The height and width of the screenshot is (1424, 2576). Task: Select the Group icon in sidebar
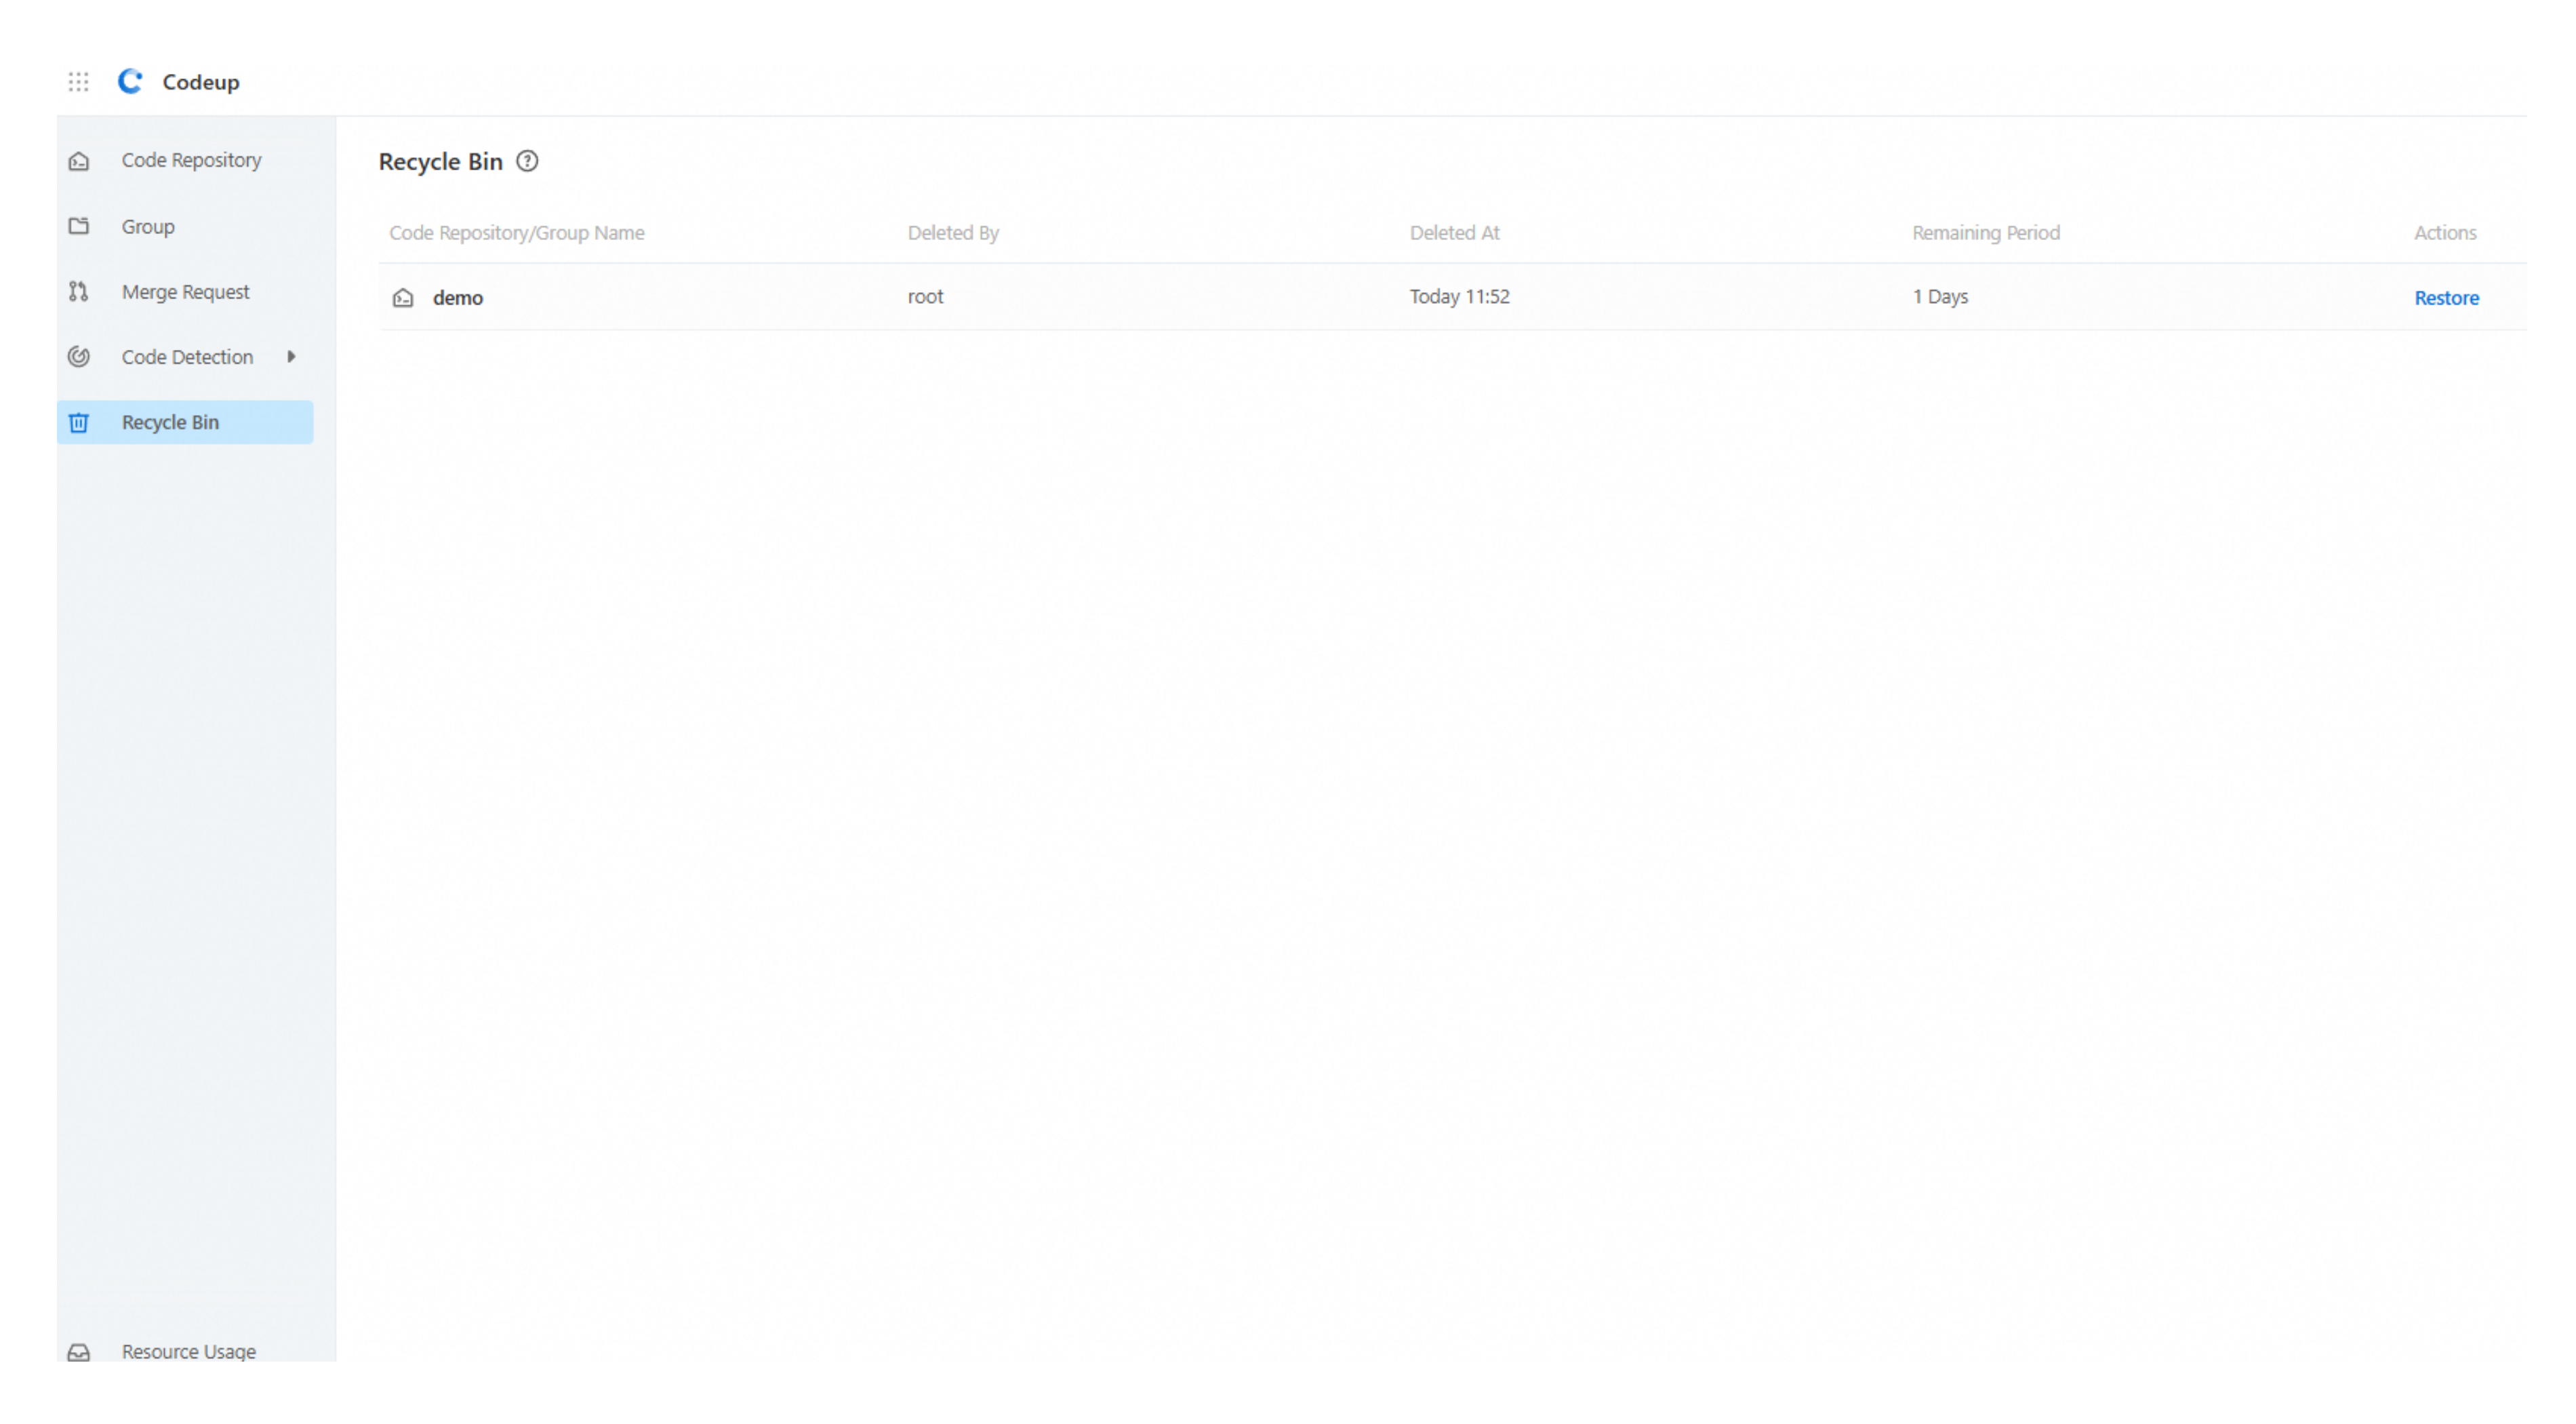pyautogui.click(x=79, y=226)
